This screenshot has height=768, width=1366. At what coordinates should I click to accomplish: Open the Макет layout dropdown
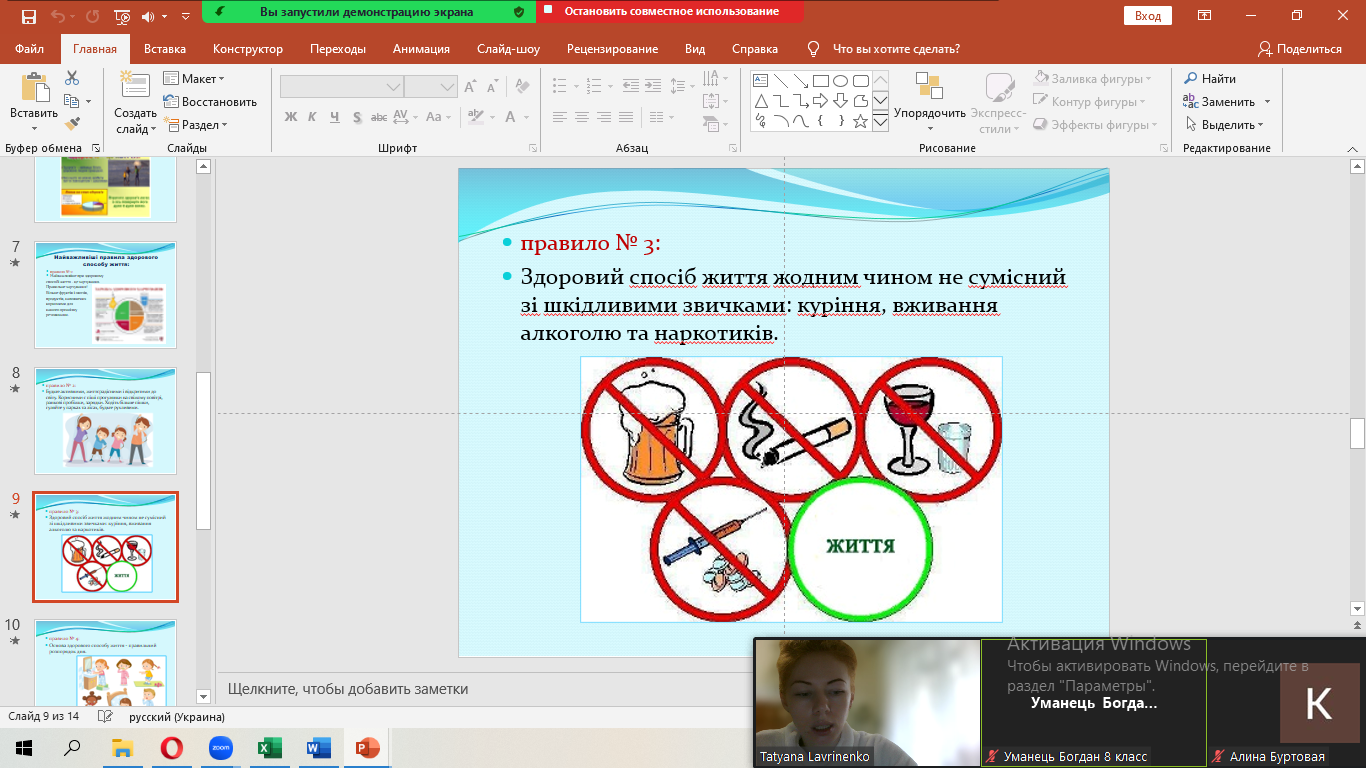(x=194, y=79)
